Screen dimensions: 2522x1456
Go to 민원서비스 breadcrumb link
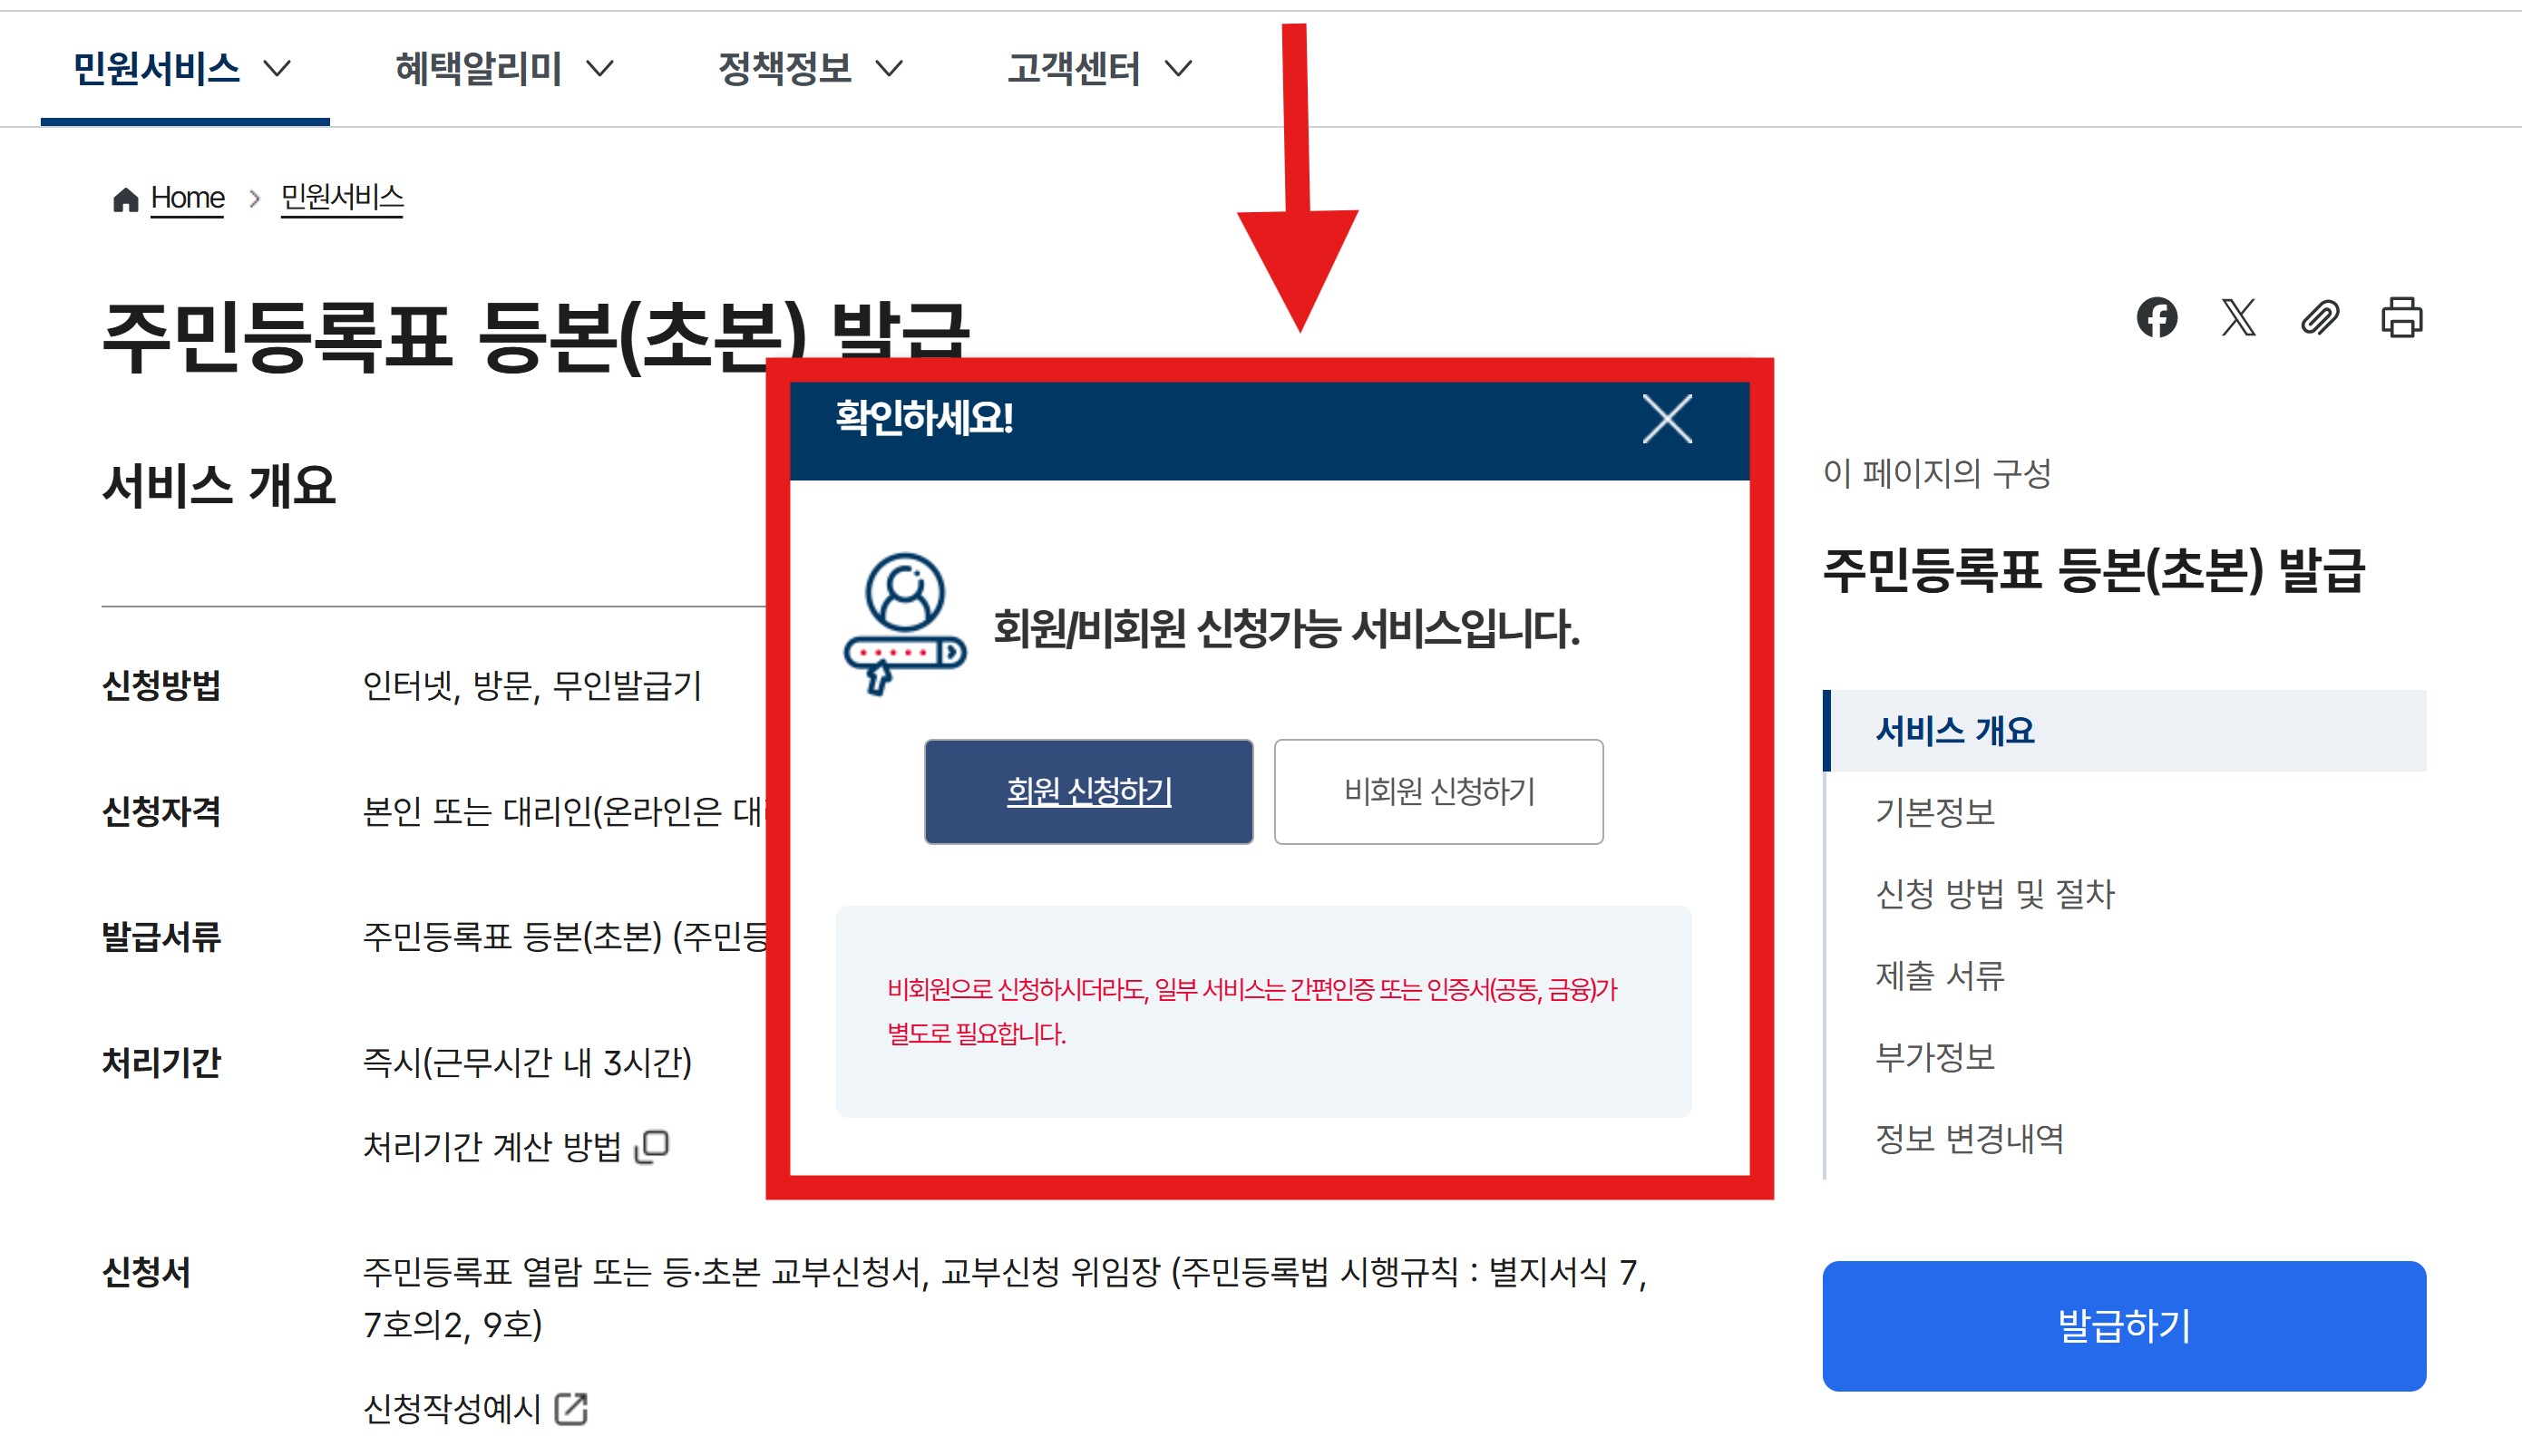coord(342,197)
